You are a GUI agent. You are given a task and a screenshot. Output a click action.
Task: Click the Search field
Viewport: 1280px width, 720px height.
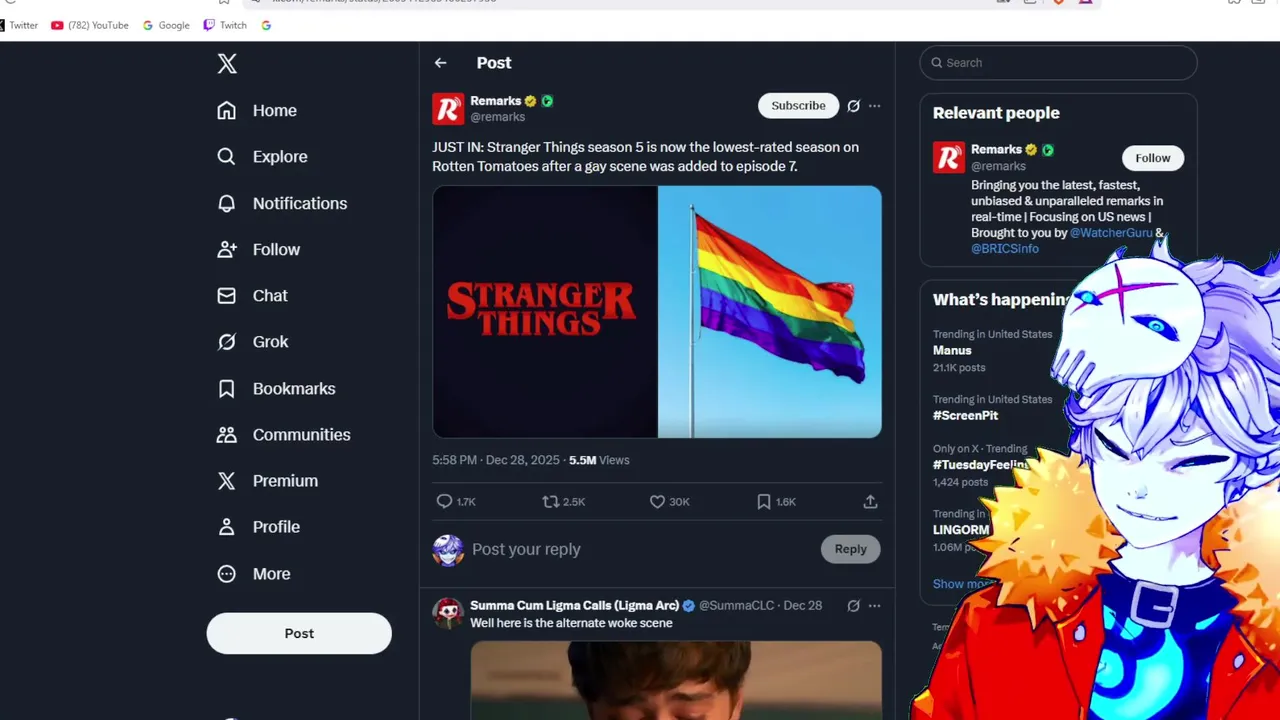point(1058,63)
